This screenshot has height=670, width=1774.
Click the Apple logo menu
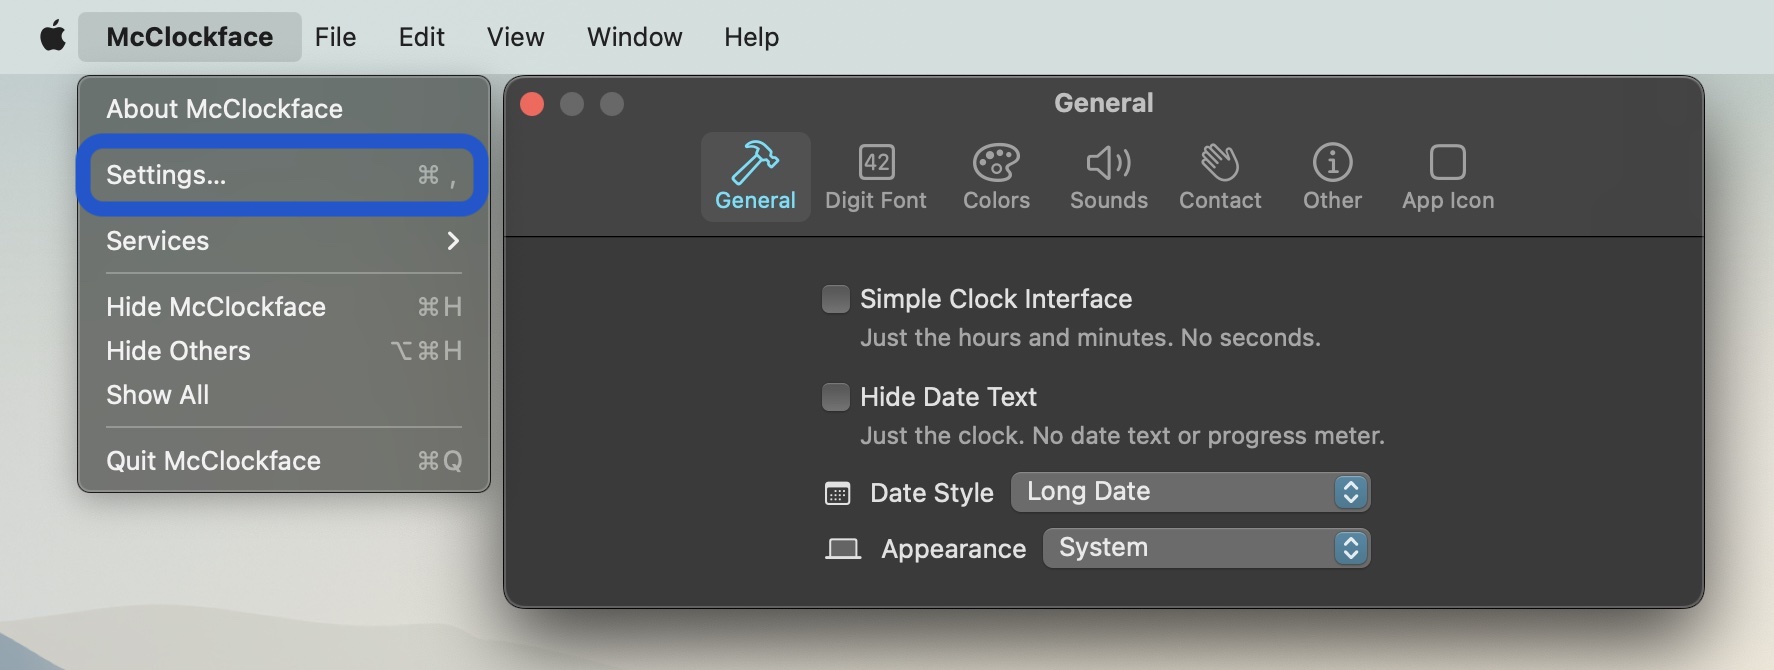point(52,37)
